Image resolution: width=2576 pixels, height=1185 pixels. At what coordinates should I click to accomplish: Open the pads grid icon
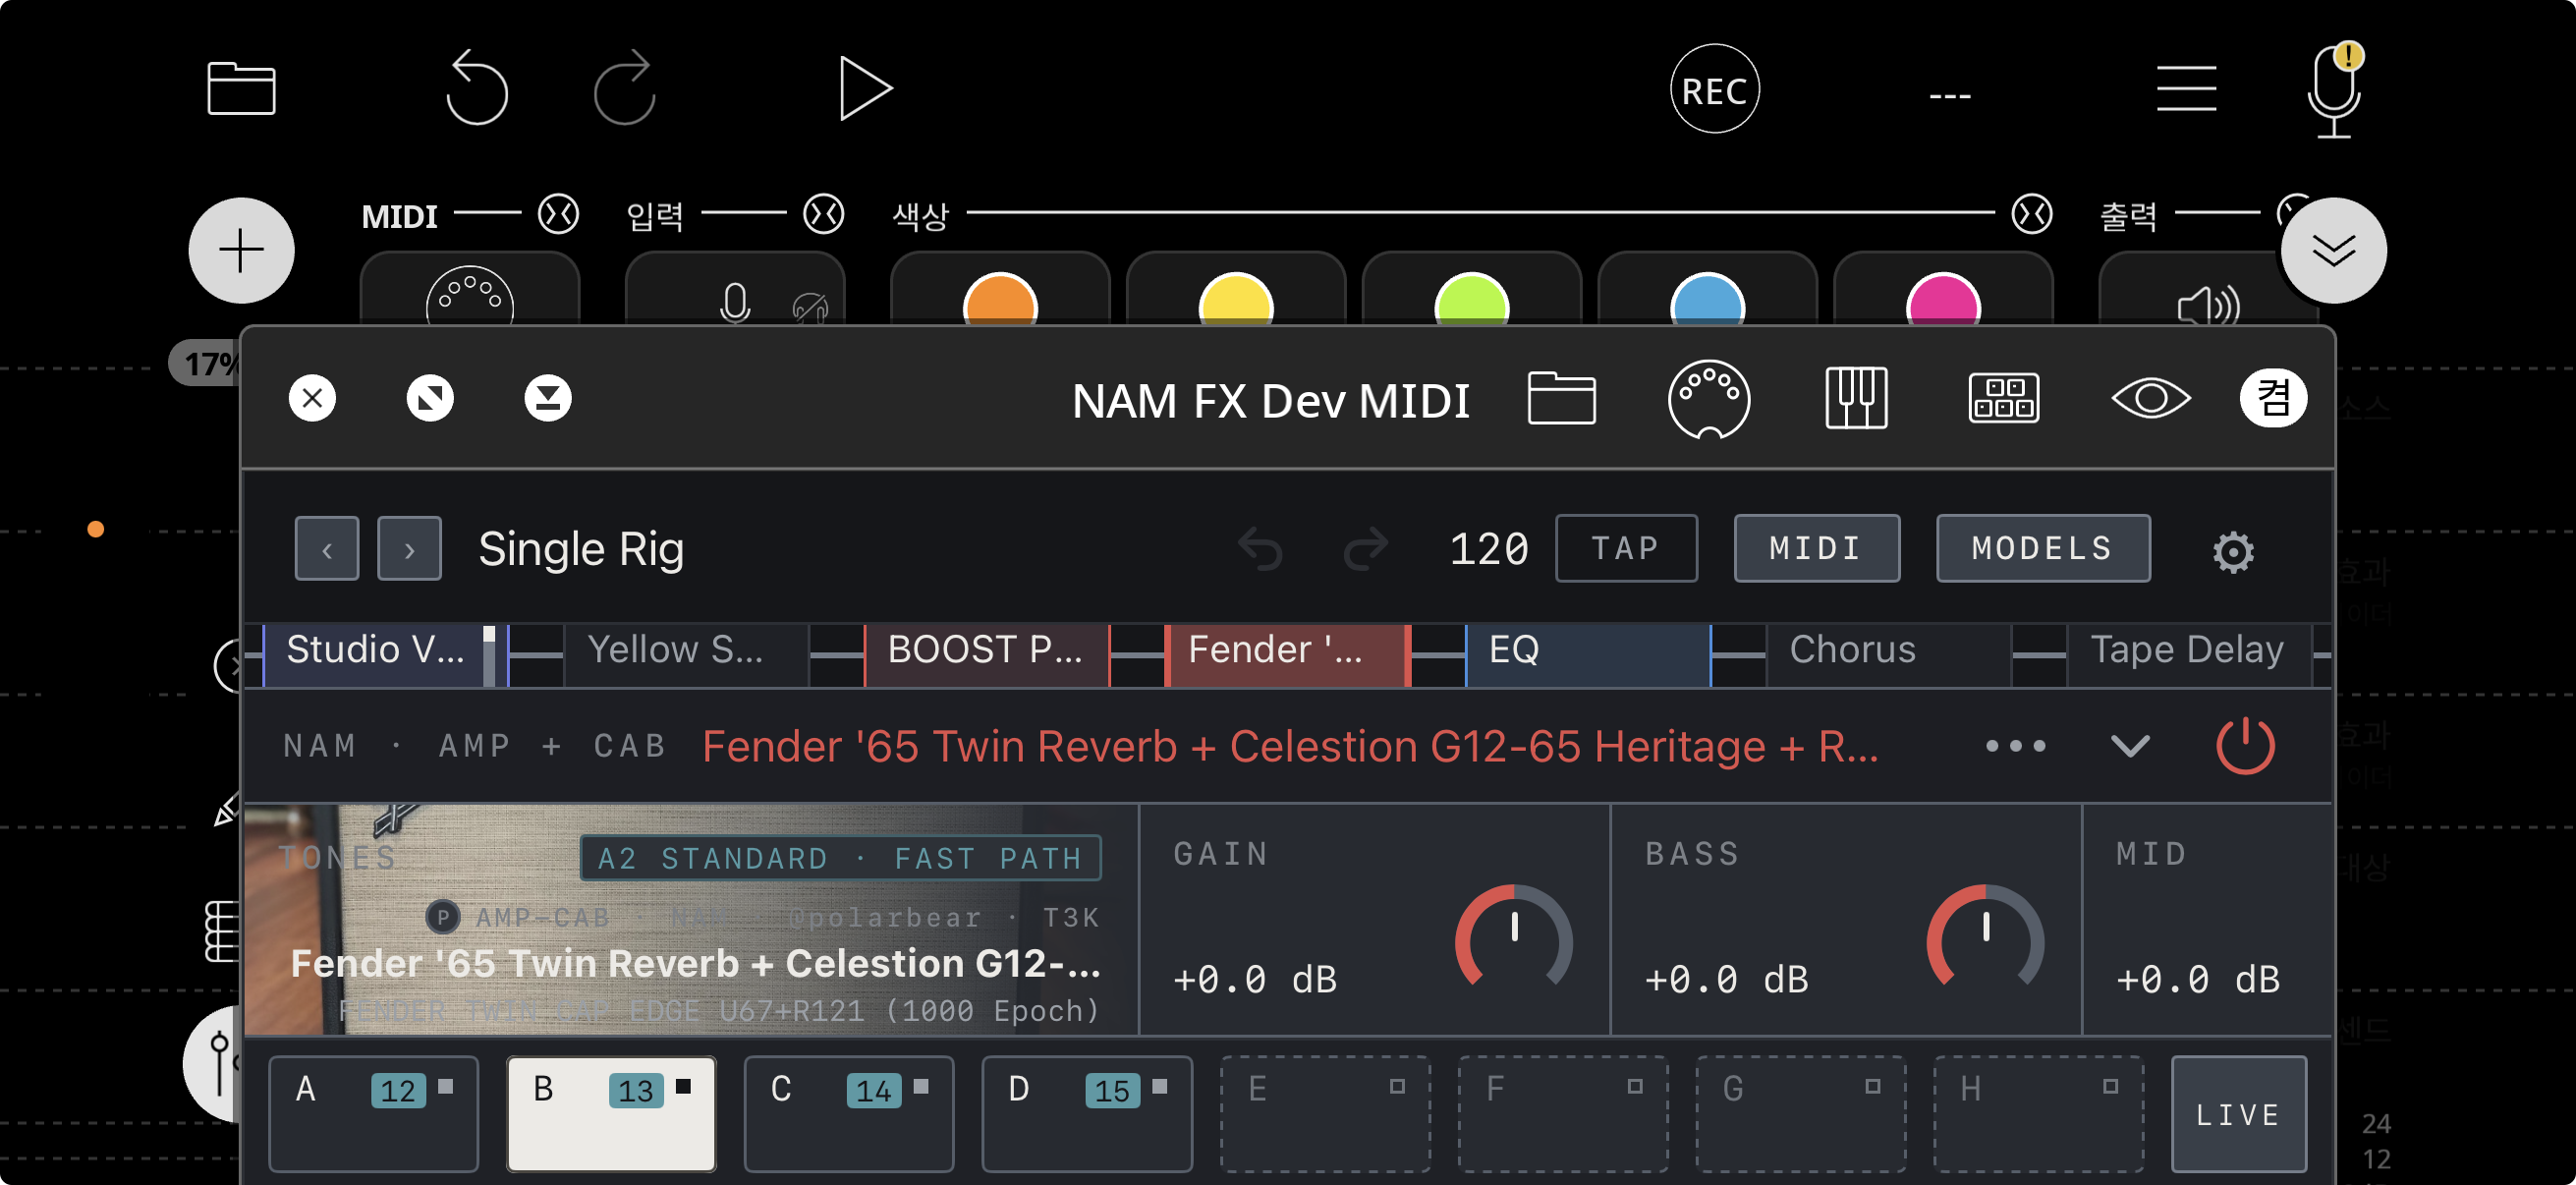click(x=2003, y=398)
